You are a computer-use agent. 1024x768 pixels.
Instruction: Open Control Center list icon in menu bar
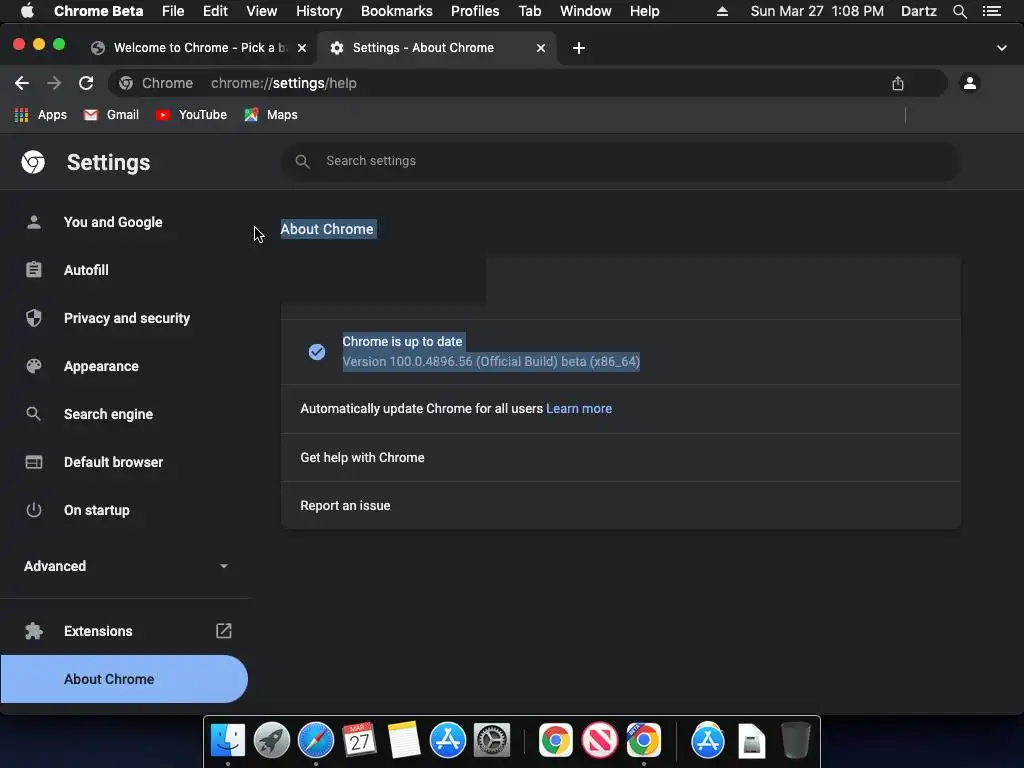992,11
